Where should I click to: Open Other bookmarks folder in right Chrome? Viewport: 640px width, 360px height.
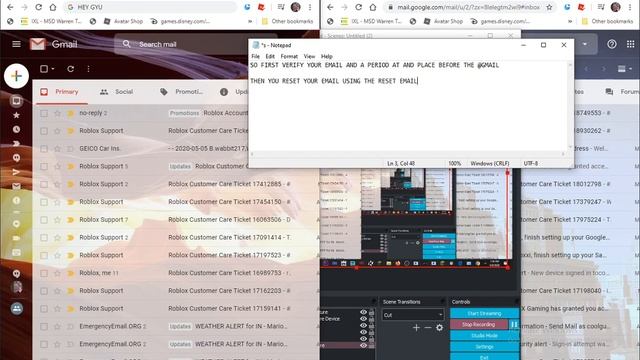coord(607,21)
